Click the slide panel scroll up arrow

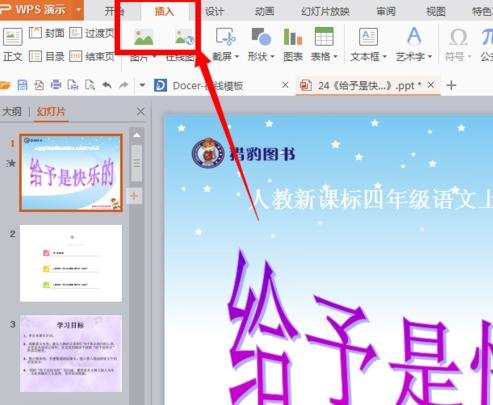(x=137, y=135)
